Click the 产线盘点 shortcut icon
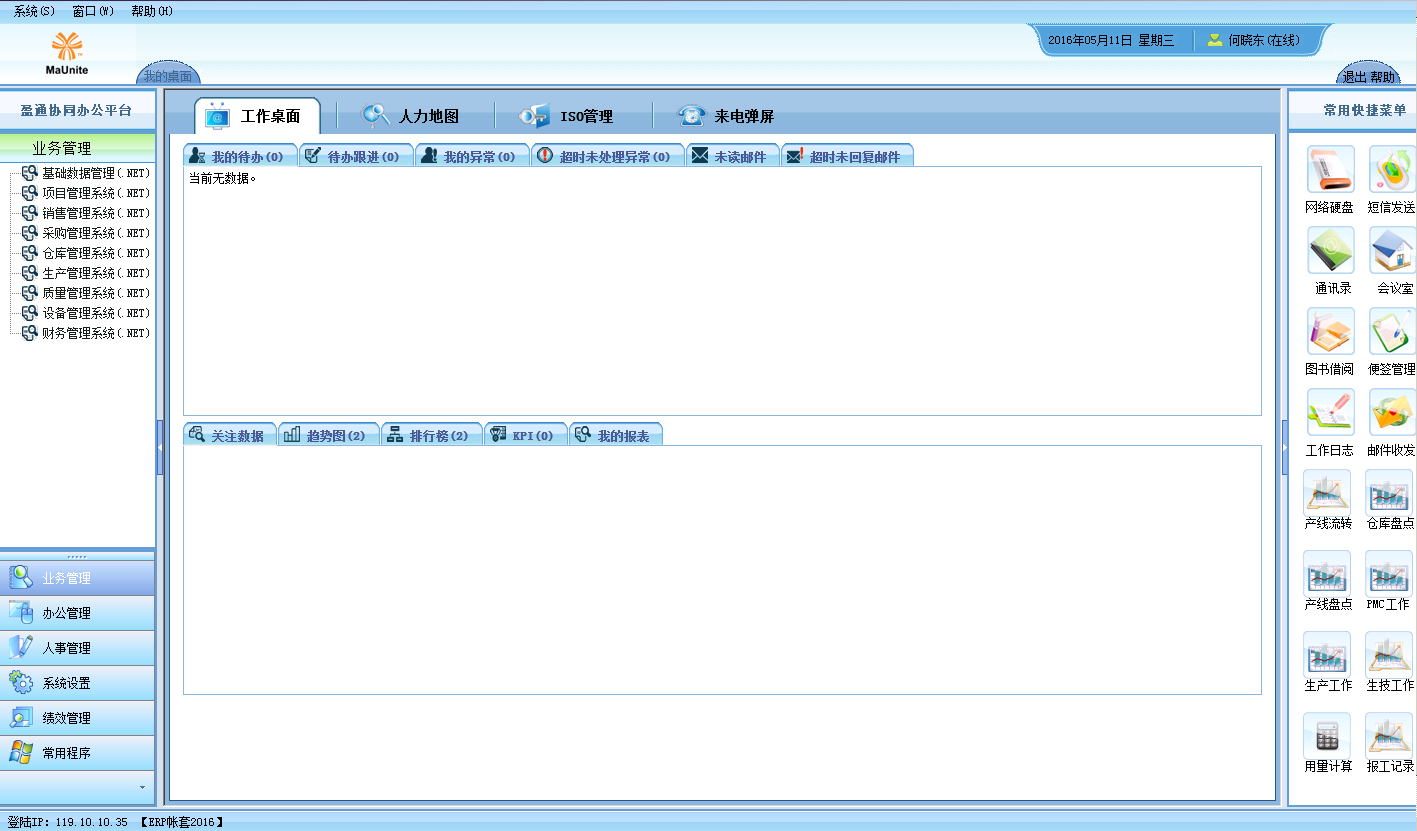The image size is (1417, 831). (1327, 574)
